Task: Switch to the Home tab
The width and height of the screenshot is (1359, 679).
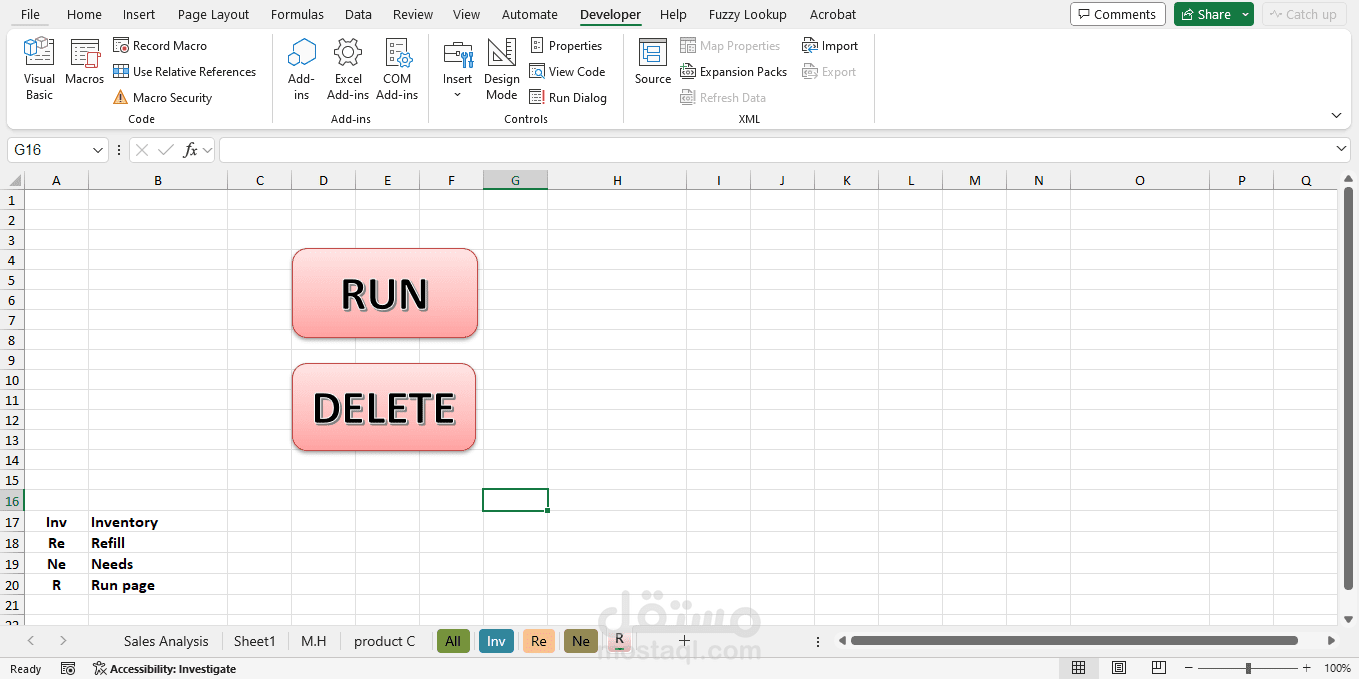Action: 84,14
